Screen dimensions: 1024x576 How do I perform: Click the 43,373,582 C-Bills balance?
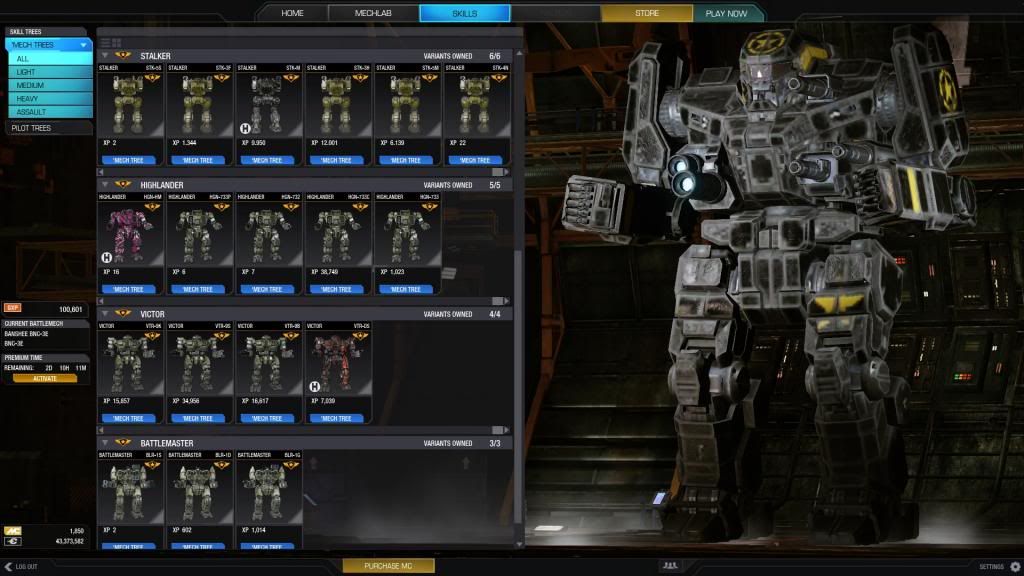tap(69, 541)
